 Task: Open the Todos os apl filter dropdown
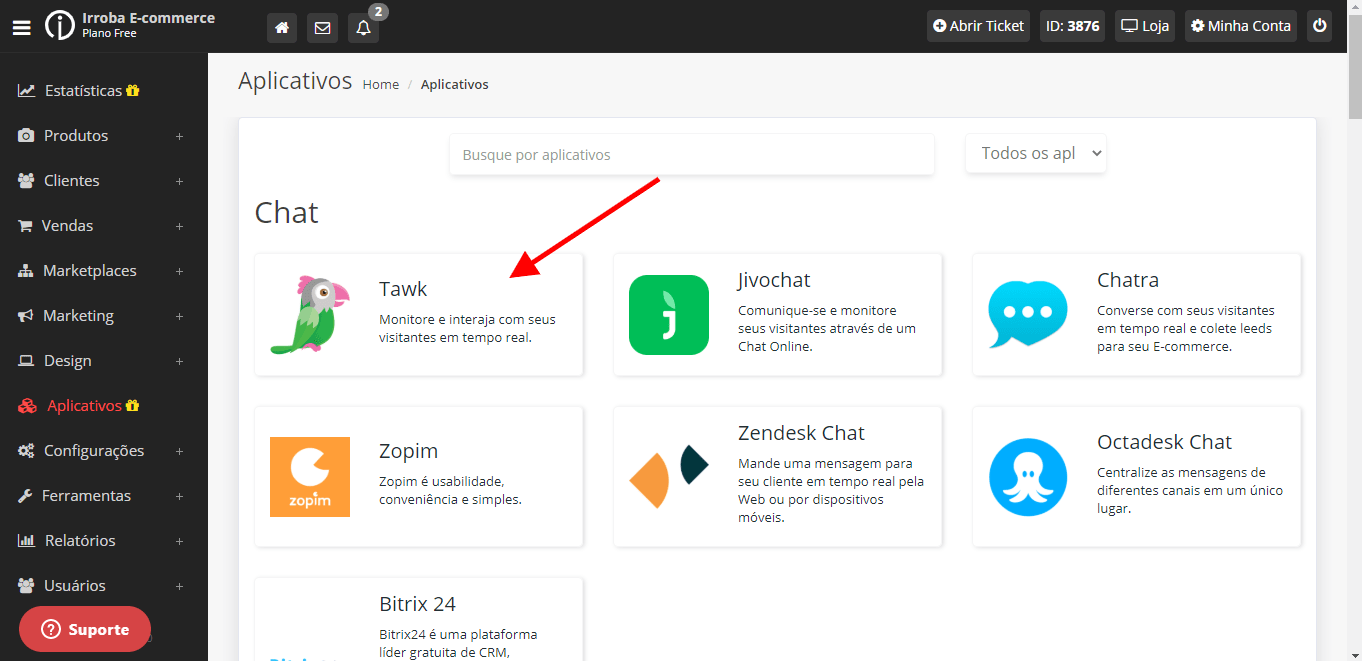pos(1036,153)
